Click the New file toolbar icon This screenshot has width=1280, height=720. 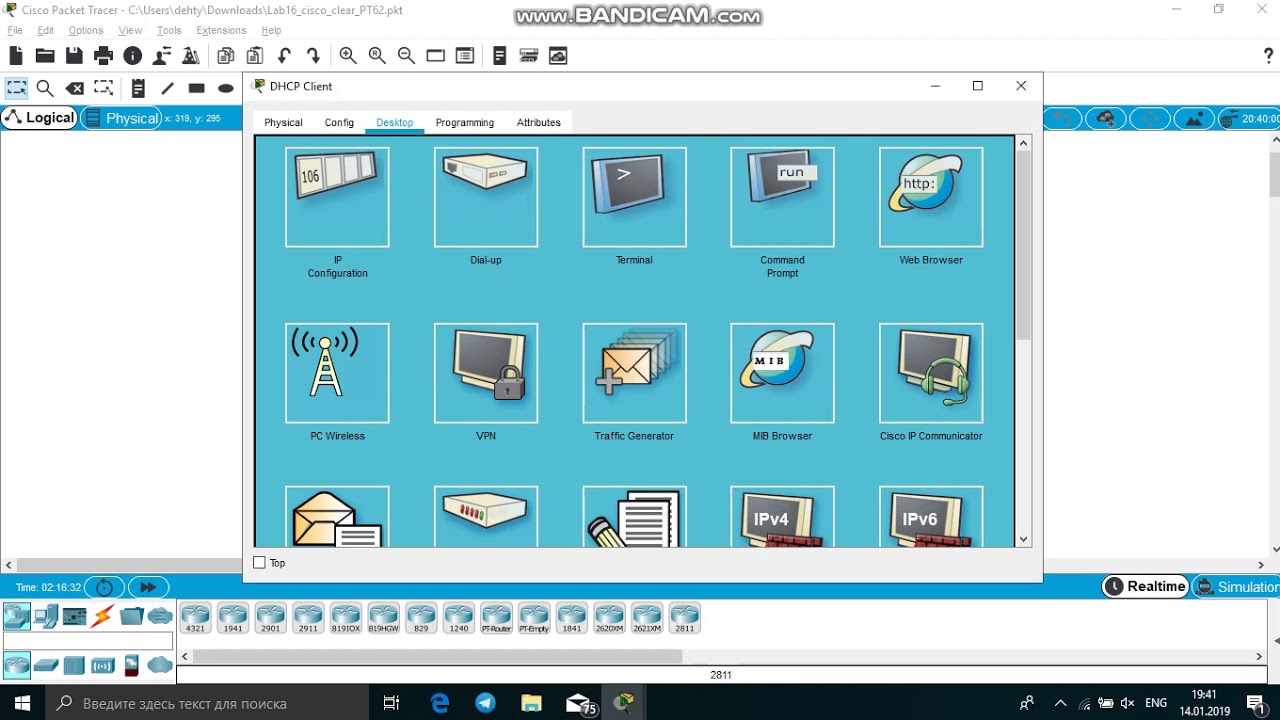16,56
